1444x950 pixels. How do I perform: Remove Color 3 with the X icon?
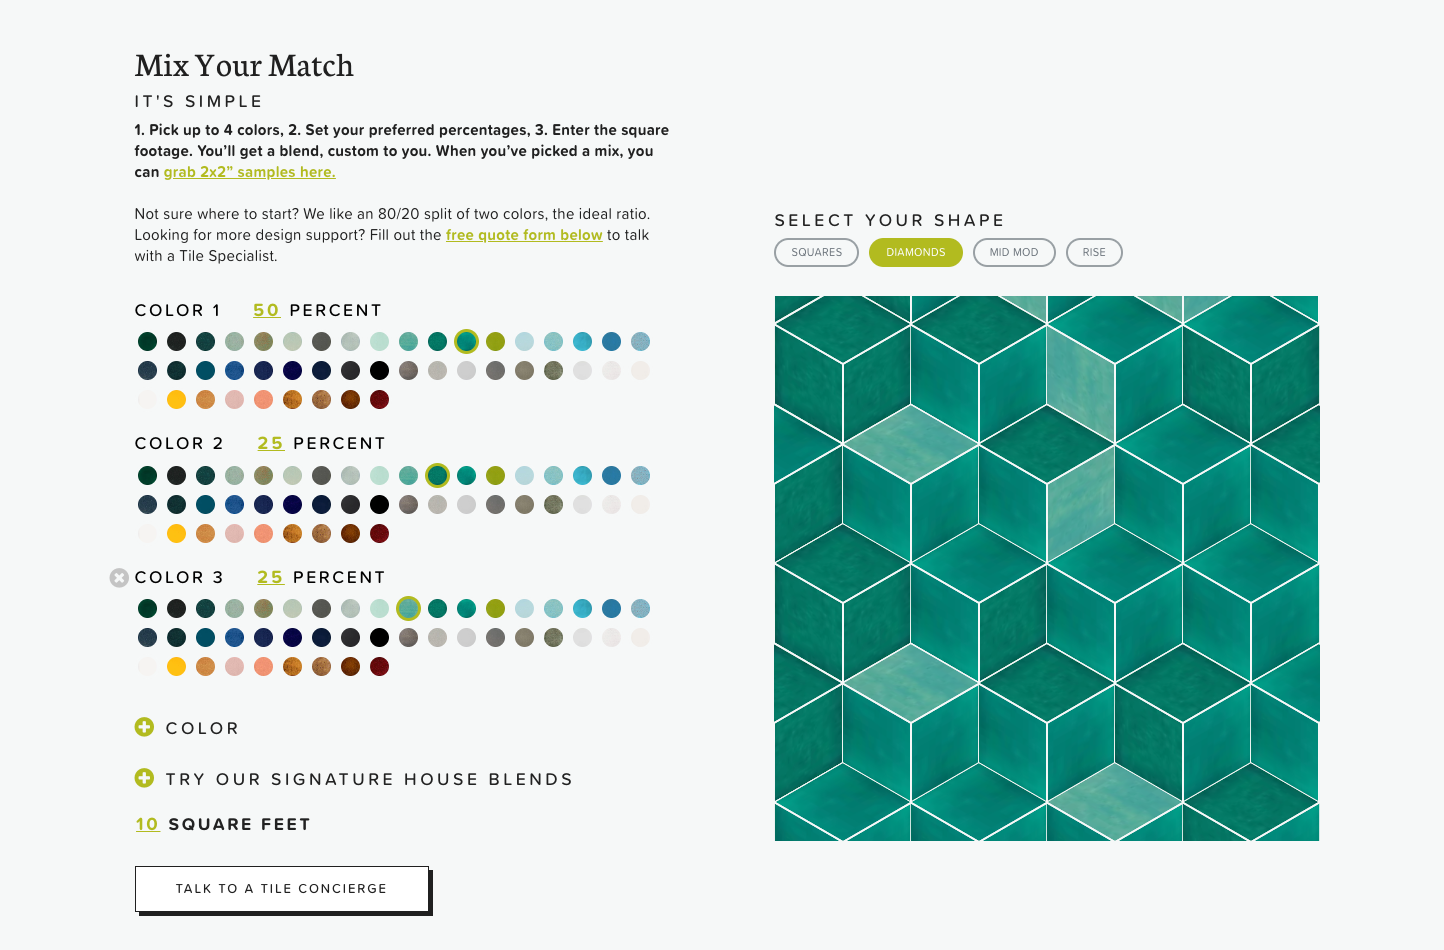coord(119,578)
